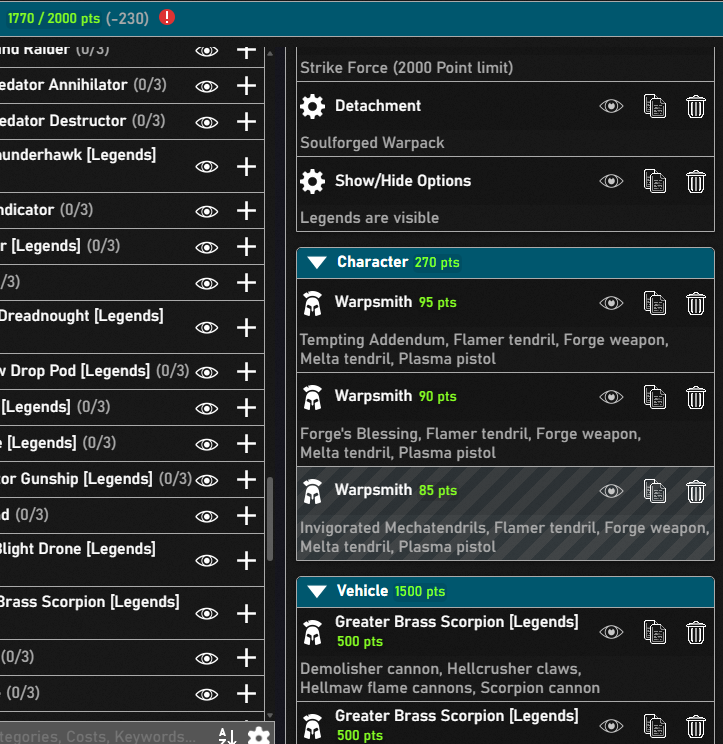The height and width of the screenshot is (744, 723).
Task: Collapse the Vehicle category
Action: pyautogui.click(x=316, y=591)
